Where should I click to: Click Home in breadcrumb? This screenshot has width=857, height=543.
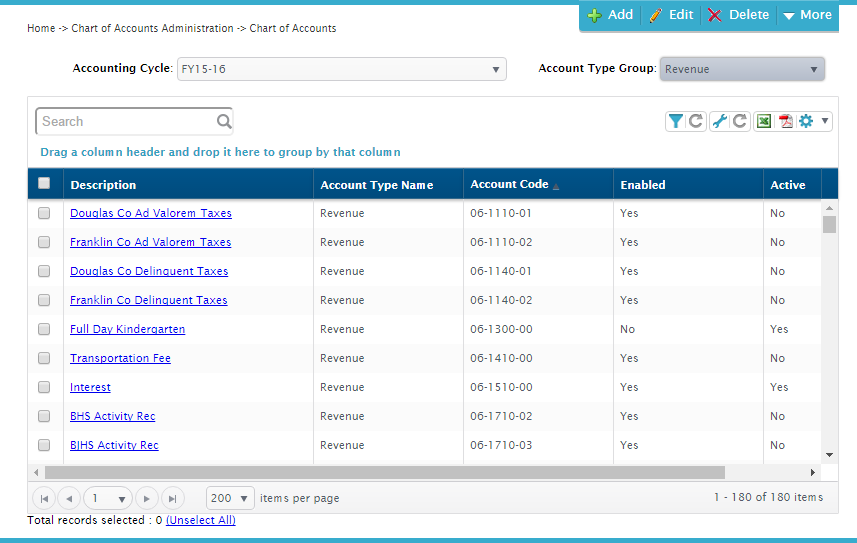(41, 28)
